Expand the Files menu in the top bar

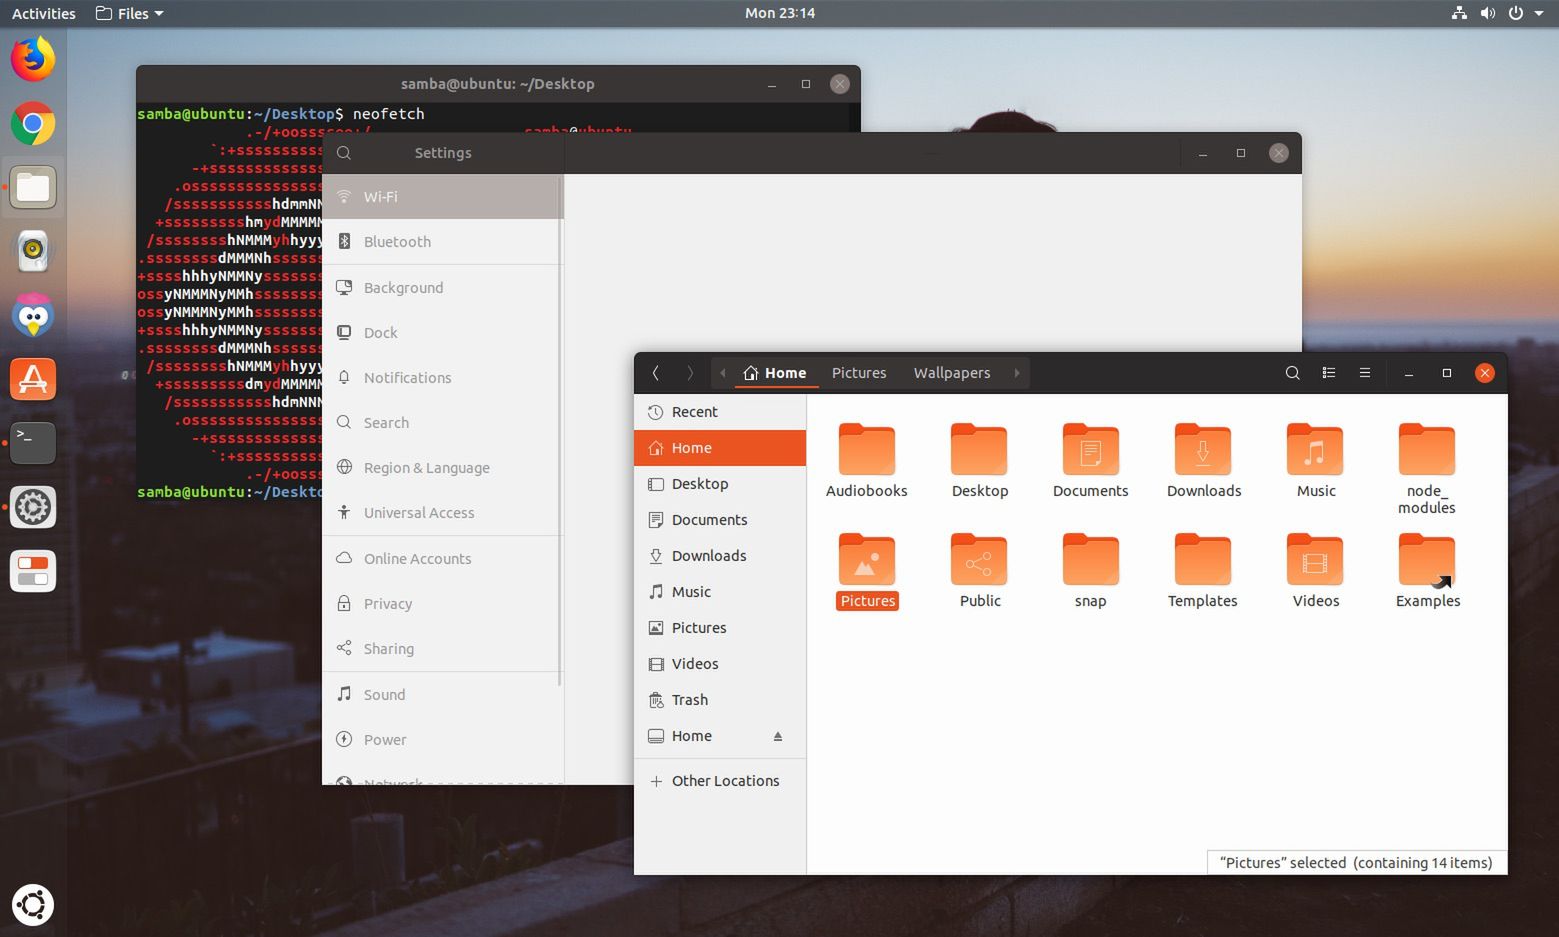[128, 13]
